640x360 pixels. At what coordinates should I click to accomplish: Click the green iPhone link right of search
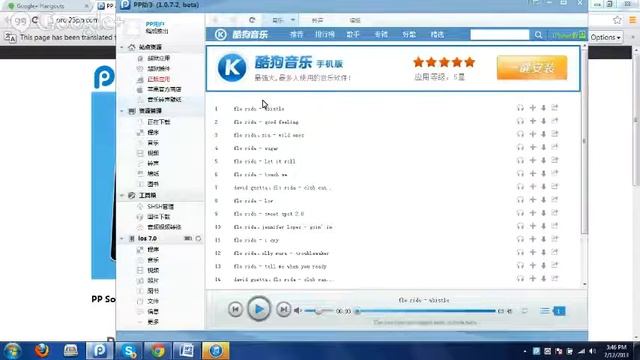tap(569, 35)
